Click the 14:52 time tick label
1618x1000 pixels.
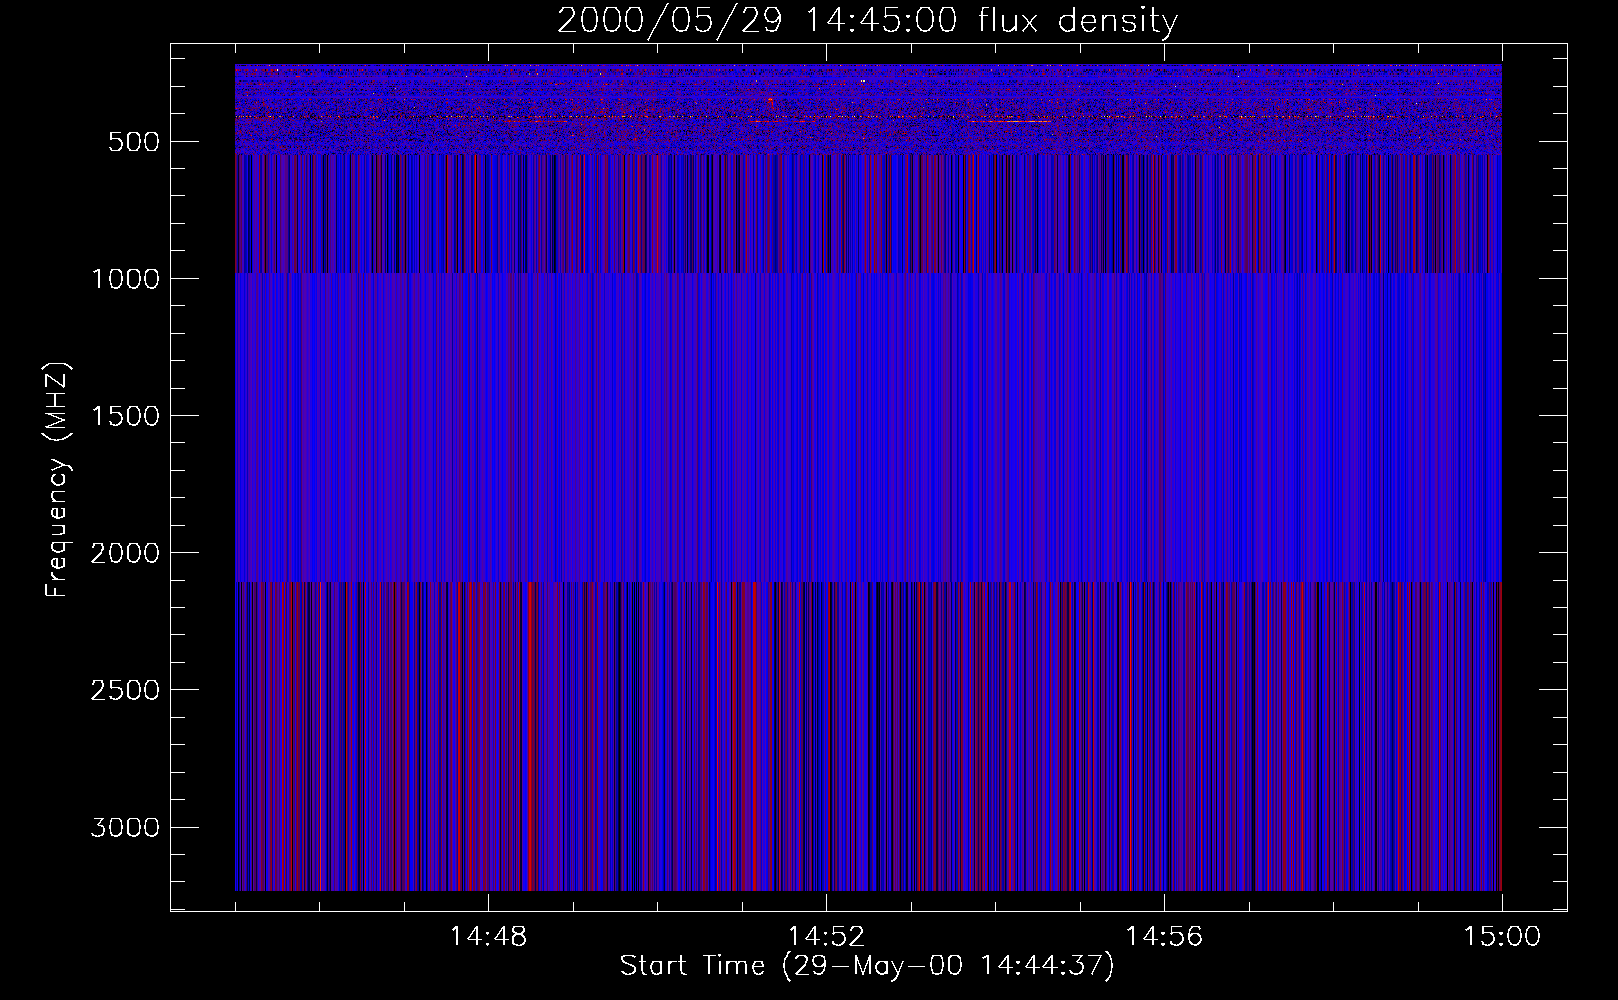(x=826, y=937)
